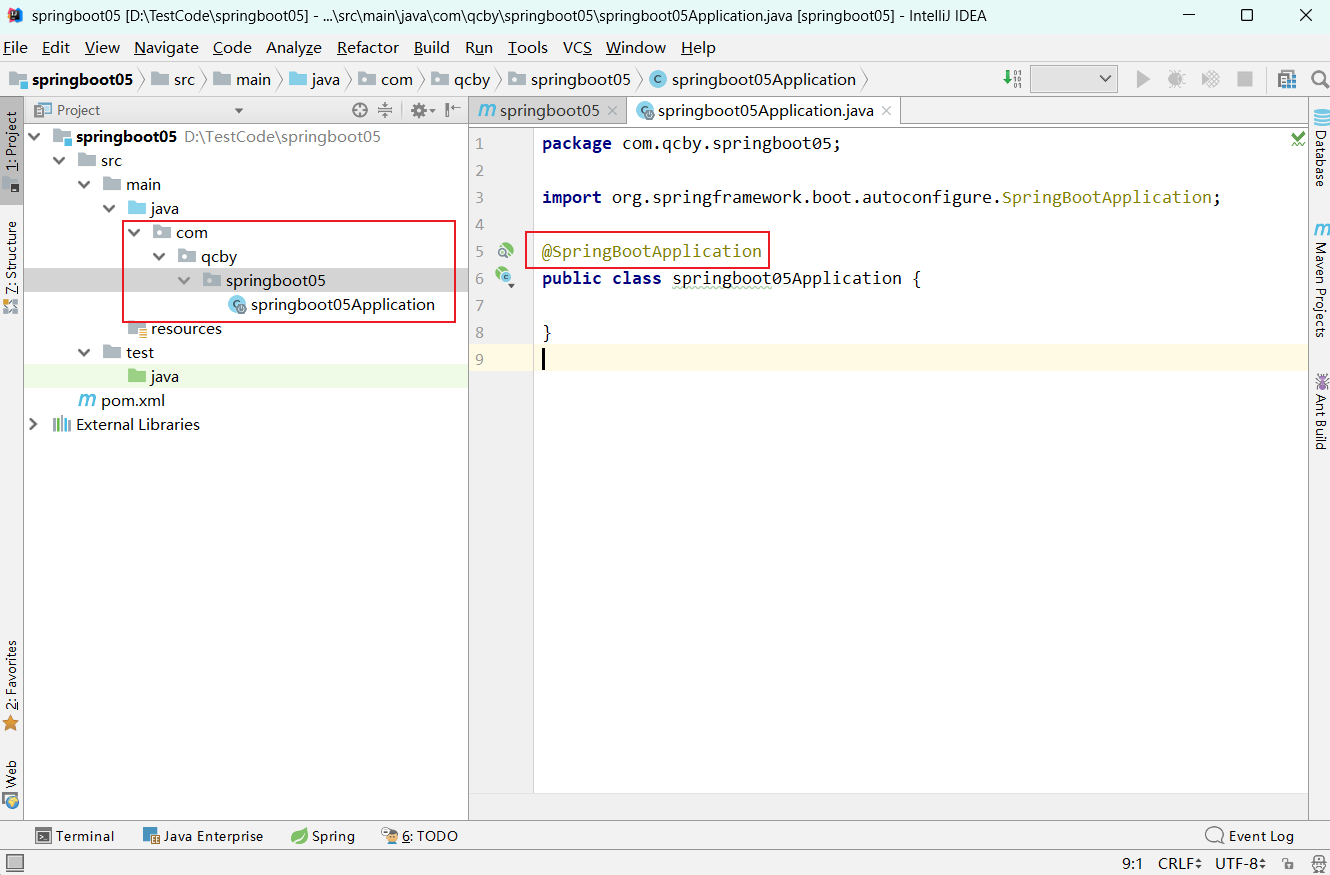The width and height of the screenshot is (1330, 875).
Task: Collapse the src folder node
Action: (x=59, y=161)
